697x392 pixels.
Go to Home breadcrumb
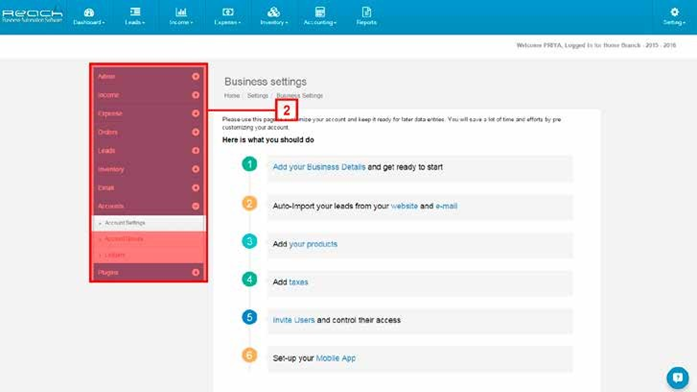[x=232, y=96]
